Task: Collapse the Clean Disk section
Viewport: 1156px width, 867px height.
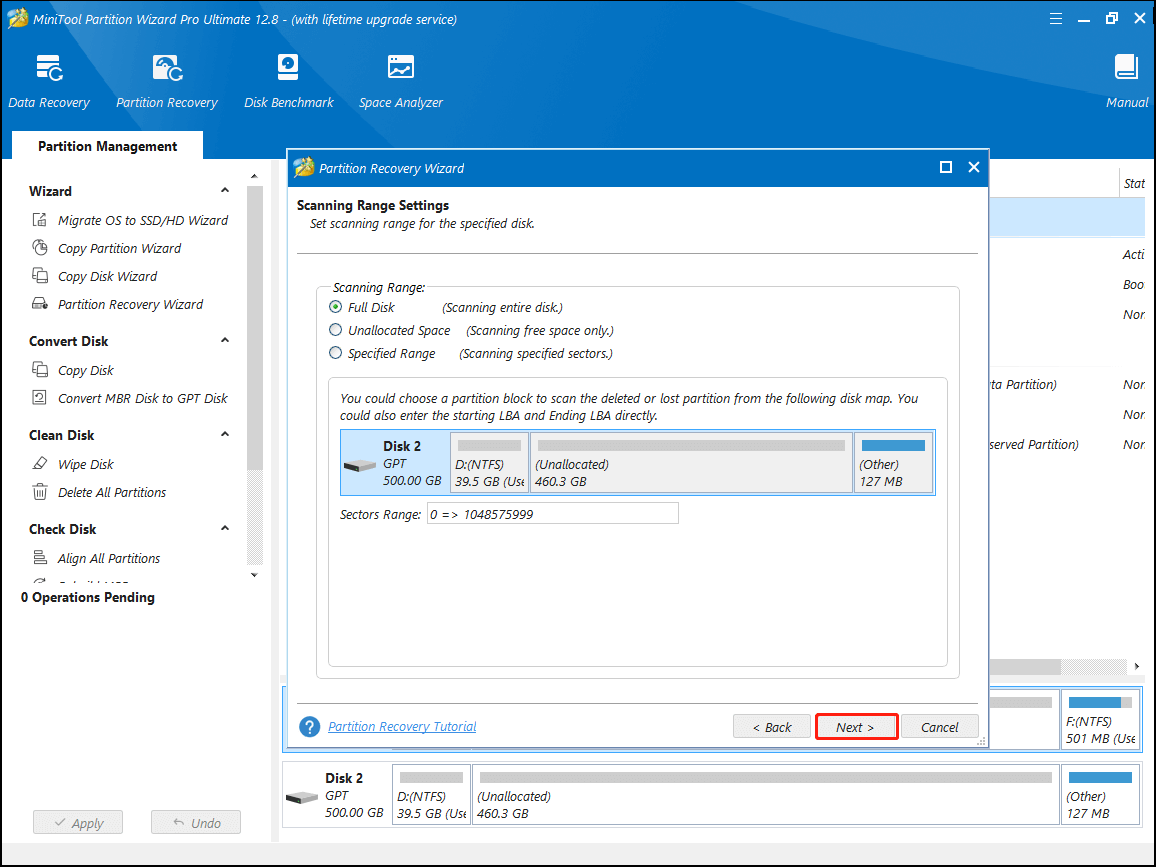Action: pyautogui.click(x=225, y=434)
